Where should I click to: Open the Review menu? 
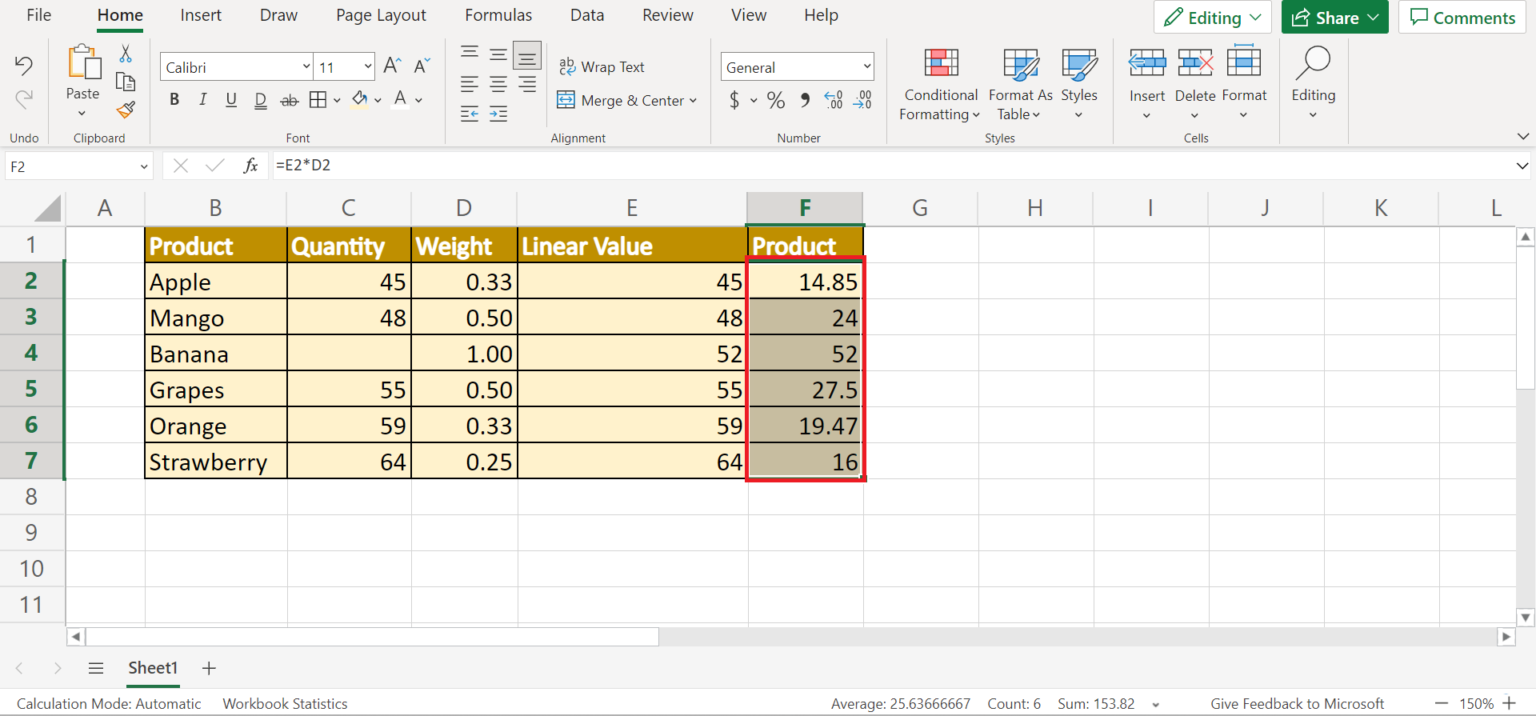[x=667, y=15]
